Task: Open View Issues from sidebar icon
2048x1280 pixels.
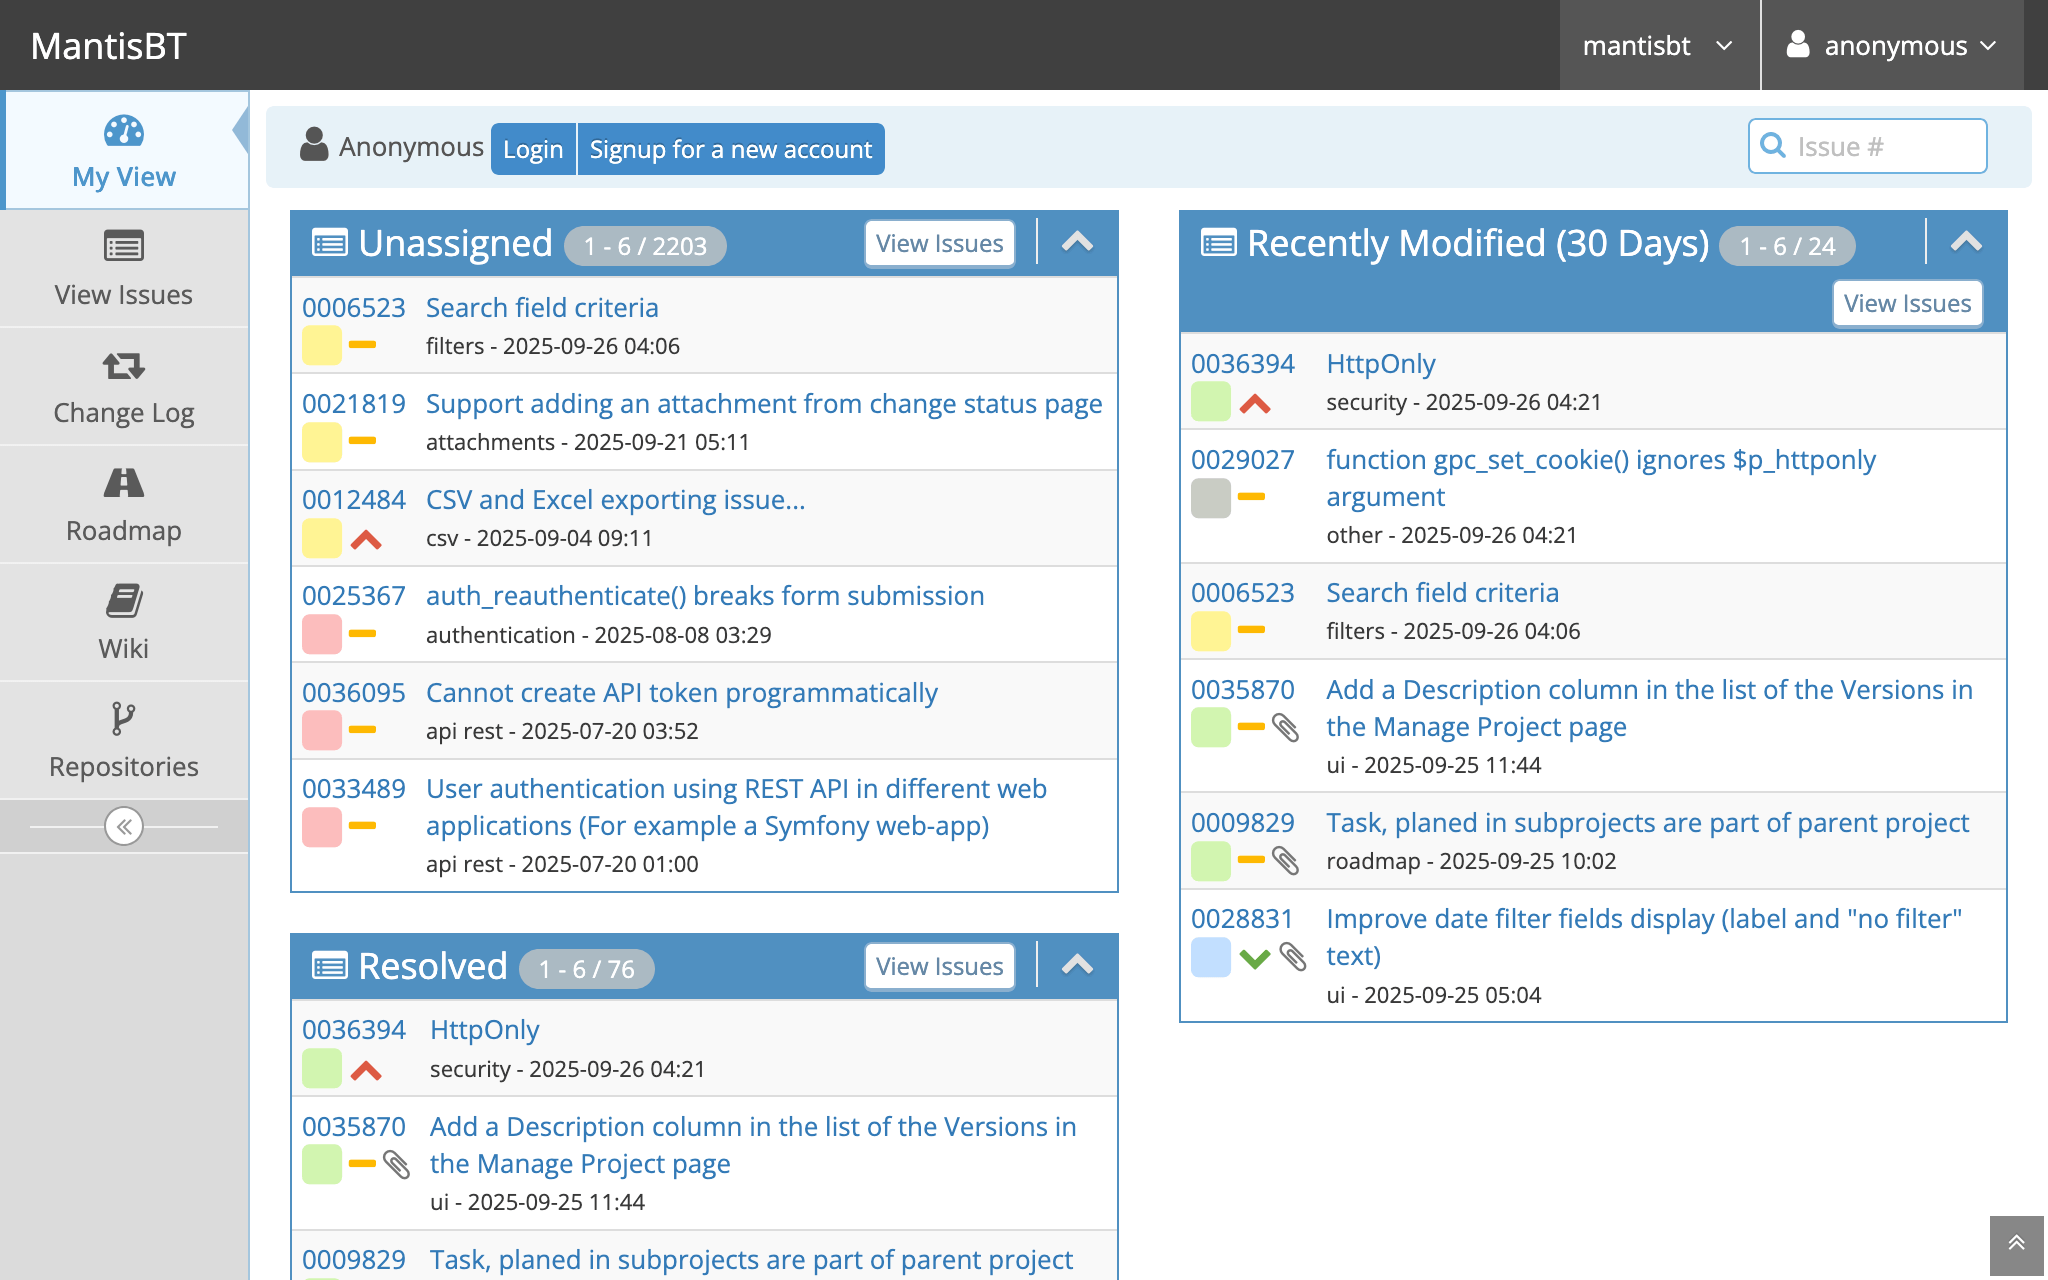Action: (124, 246)
